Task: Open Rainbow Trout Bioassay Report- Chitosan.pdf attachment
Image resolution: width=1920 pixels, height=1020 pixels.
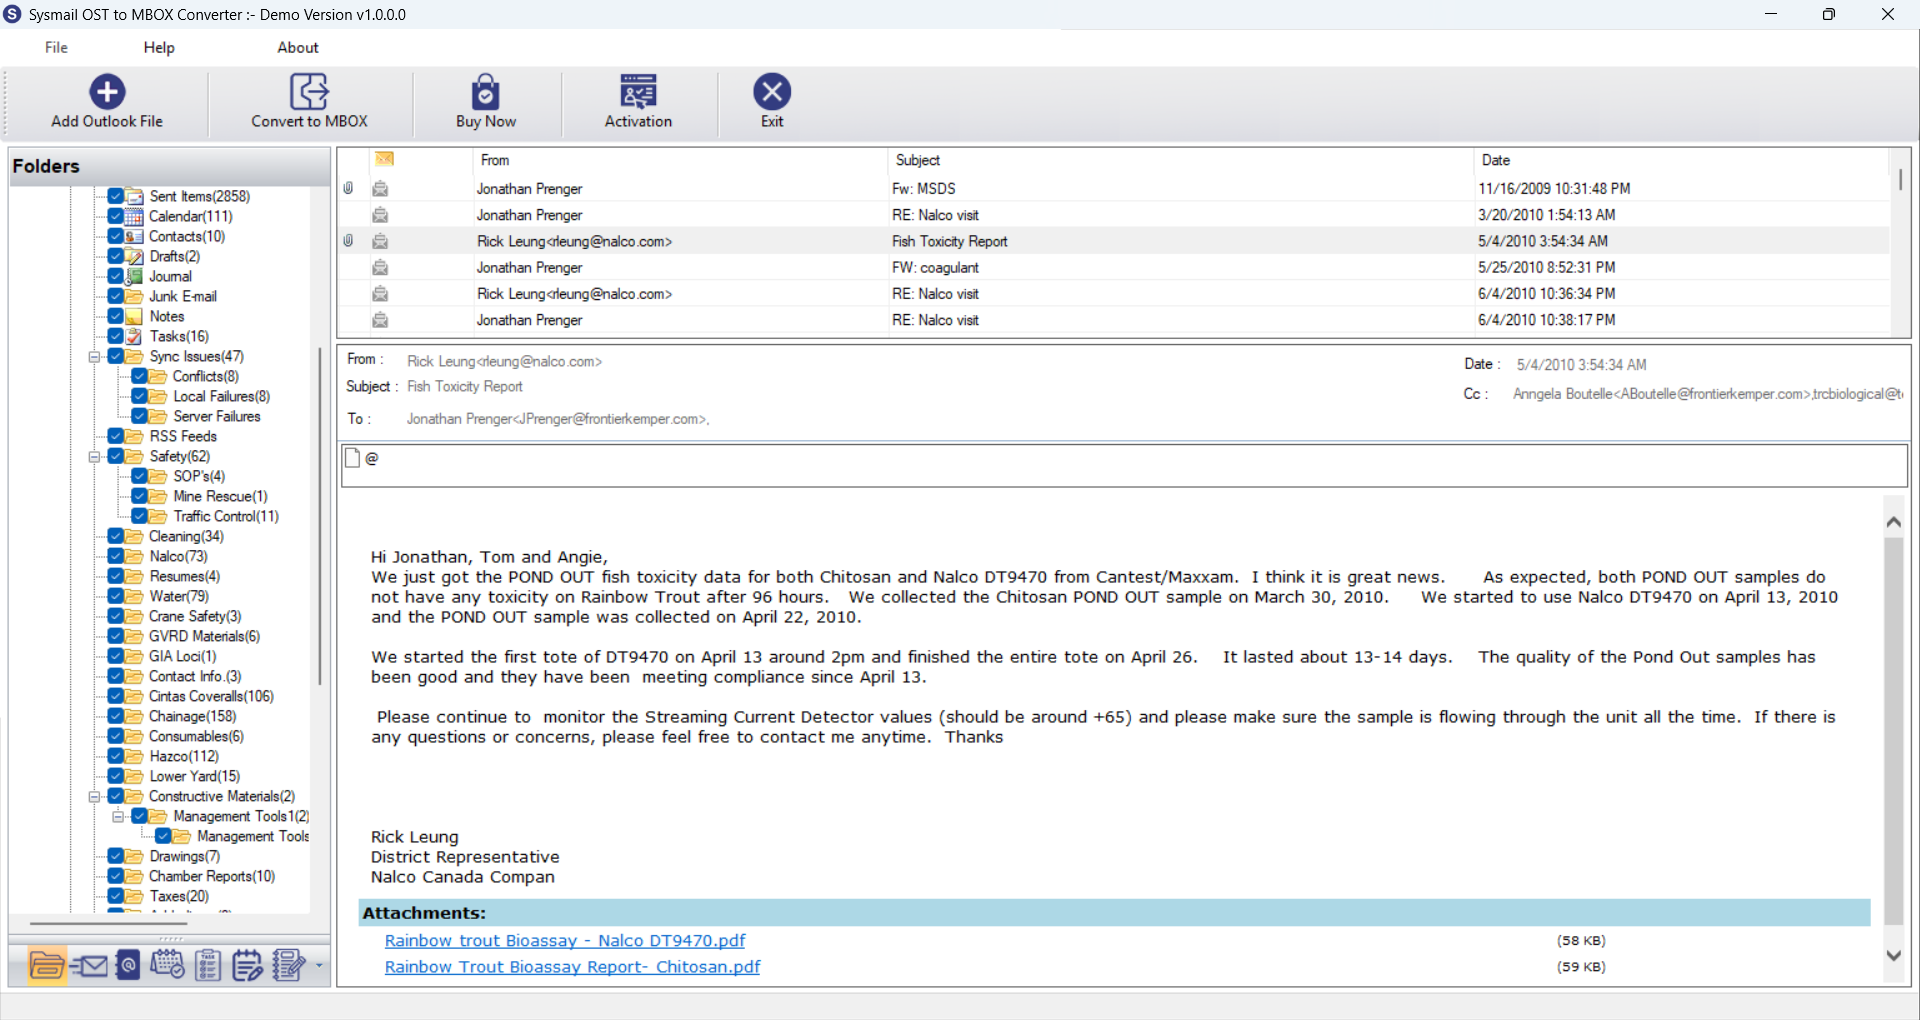Action: [572, 967]
